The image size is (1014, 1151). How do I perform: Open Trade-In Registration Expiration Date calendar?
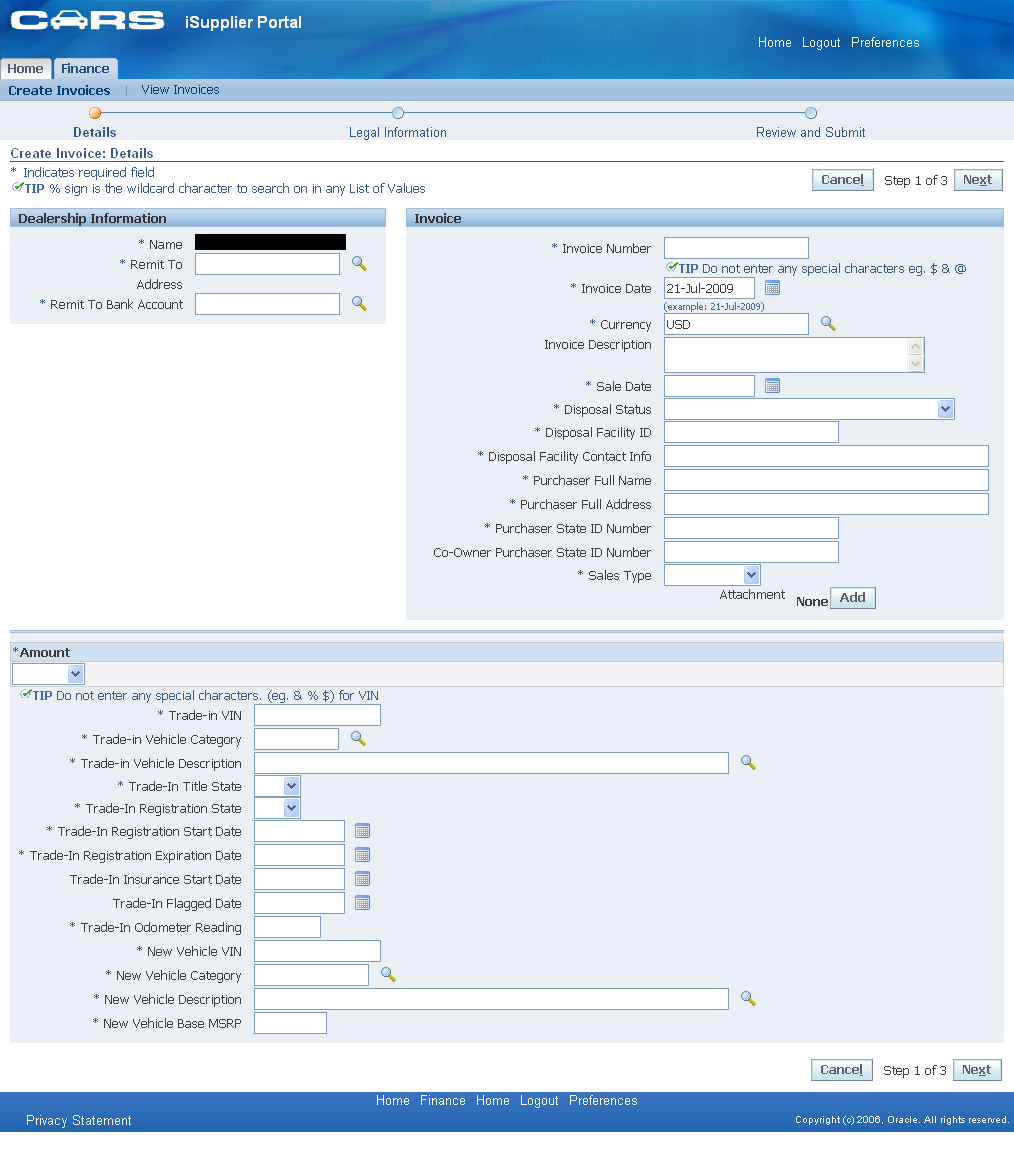coord(362,854)
